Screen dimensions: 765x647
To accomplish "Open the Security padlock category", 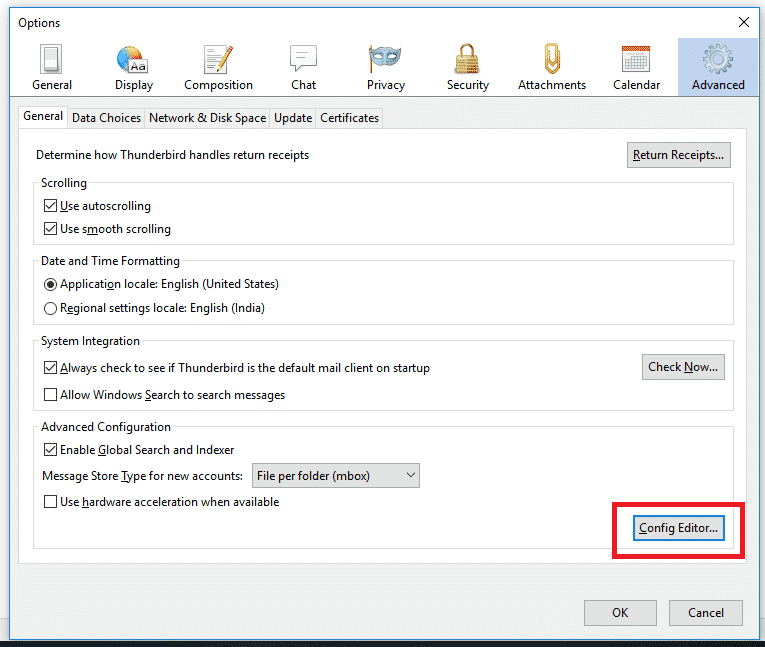I will tap(467, 67).
